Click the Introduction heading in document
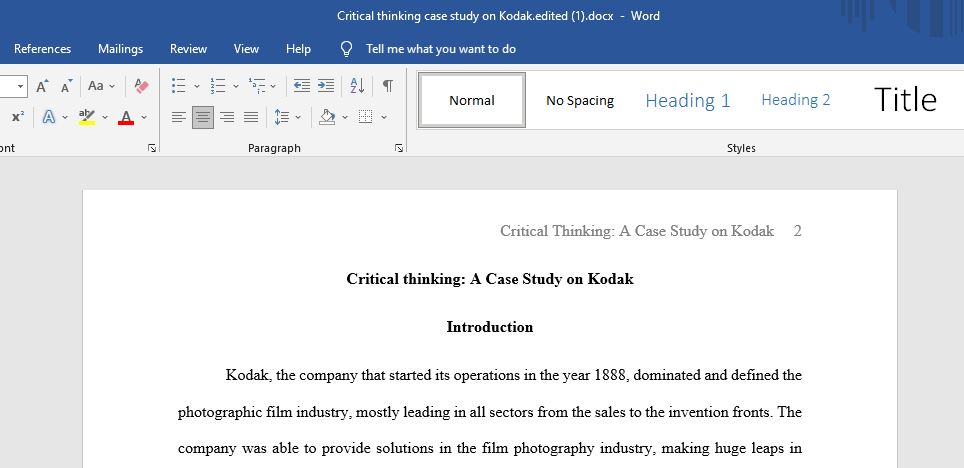 489,327
